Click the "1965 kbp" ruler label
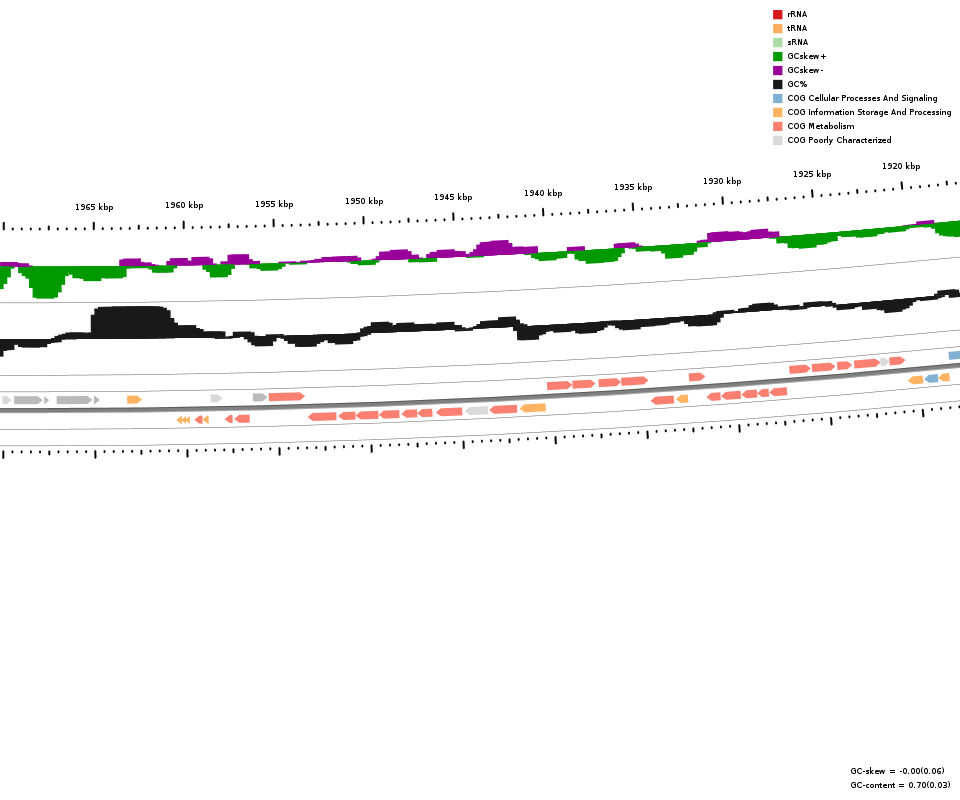Image resolution: width=960 pixels, height=800 pixels. pos(94,207)
